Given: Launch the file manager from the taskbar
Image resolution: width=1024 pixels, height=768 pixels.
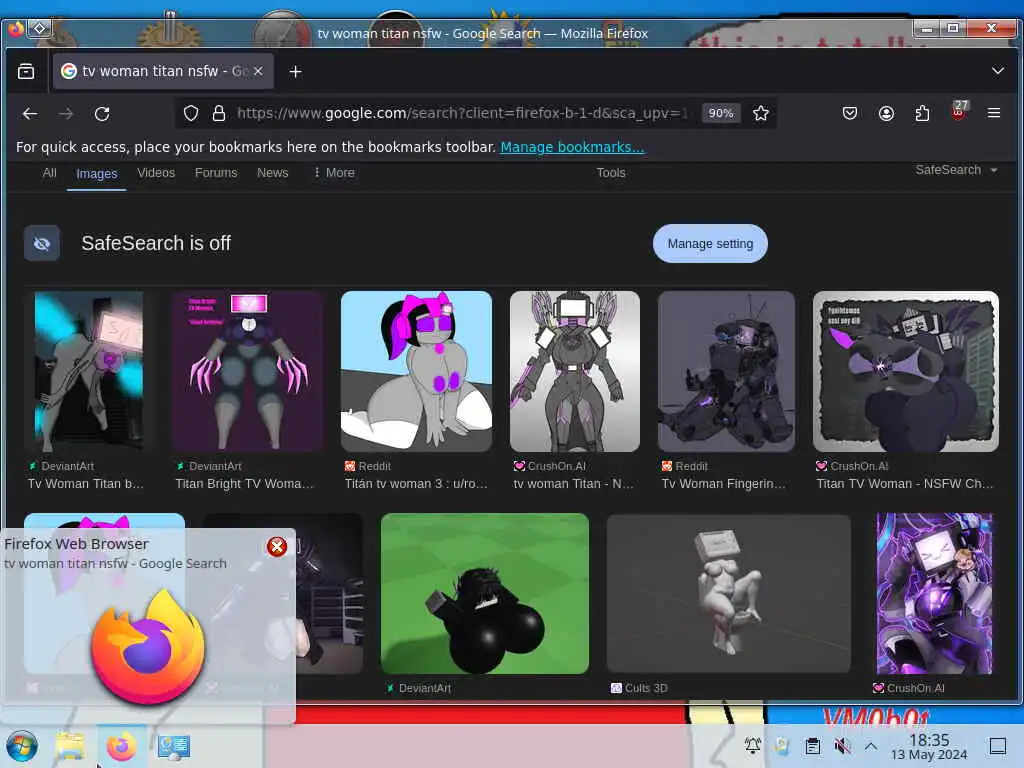Looking at the screenshot, I should tap(70, 746).
